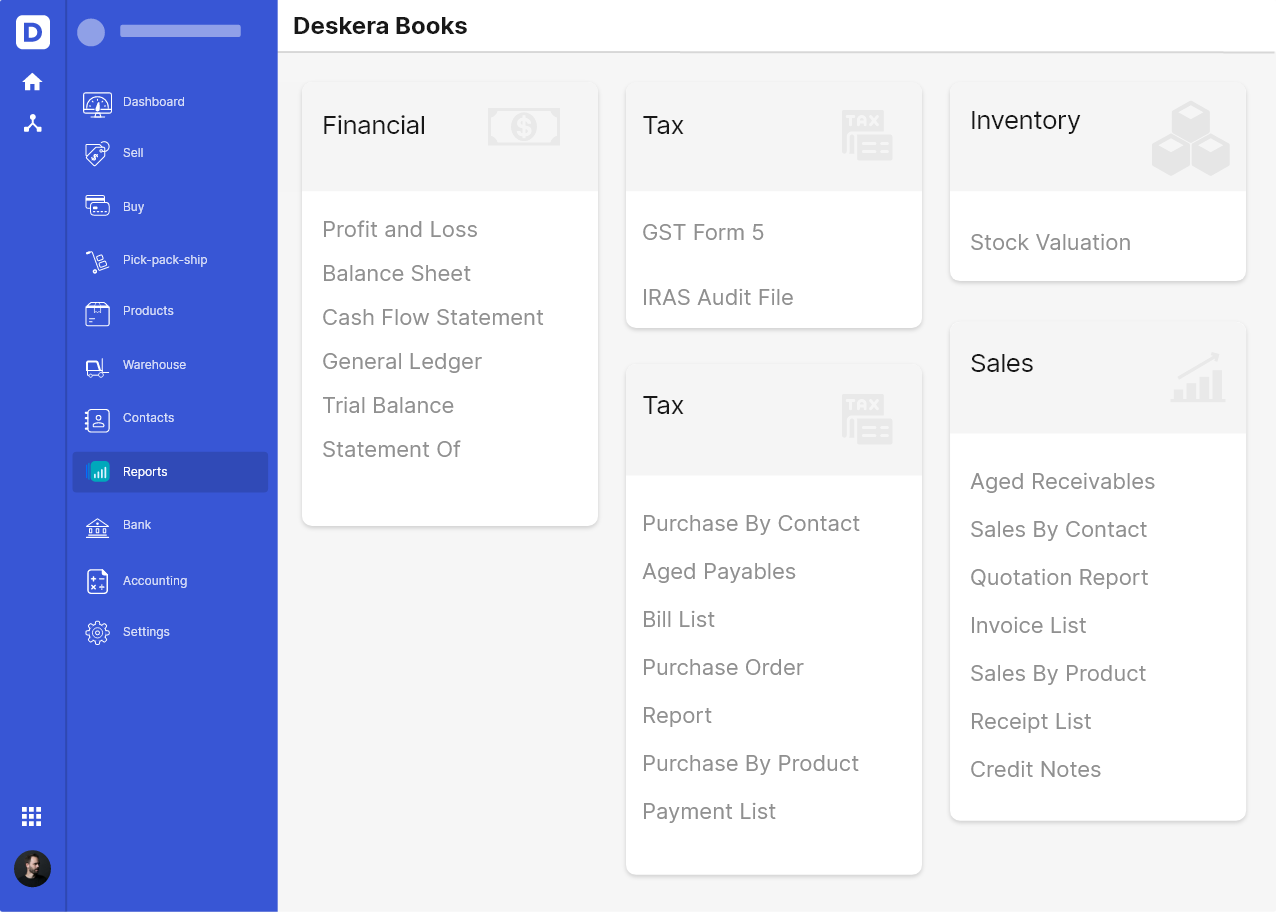Click the Reports bar chart icon

[x=98, y=472]
